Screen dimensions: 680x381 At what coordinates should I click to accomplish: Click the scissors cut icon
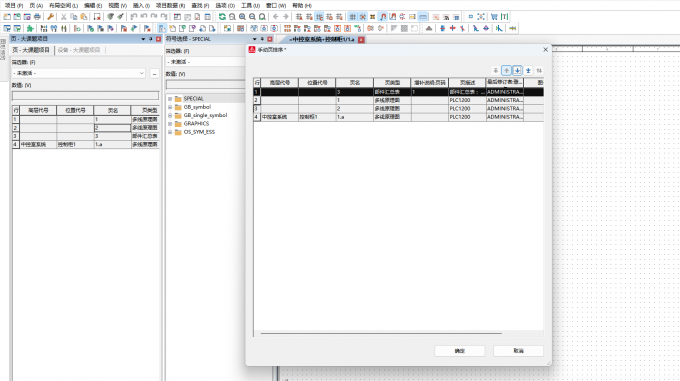[64, 17]
